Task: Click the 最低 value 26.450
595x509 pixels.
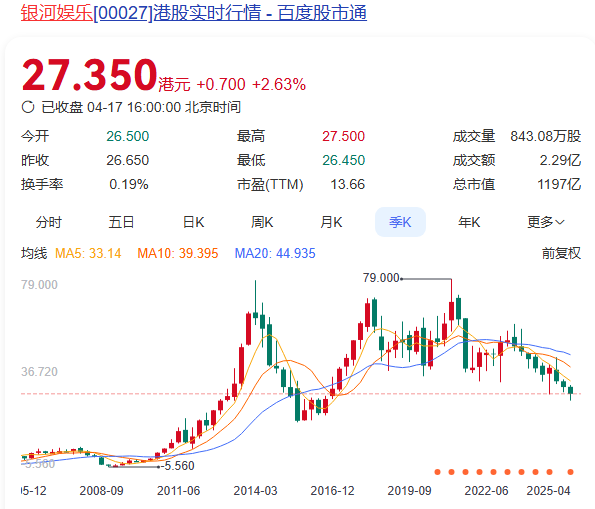Action: click(x=343, y=161)
